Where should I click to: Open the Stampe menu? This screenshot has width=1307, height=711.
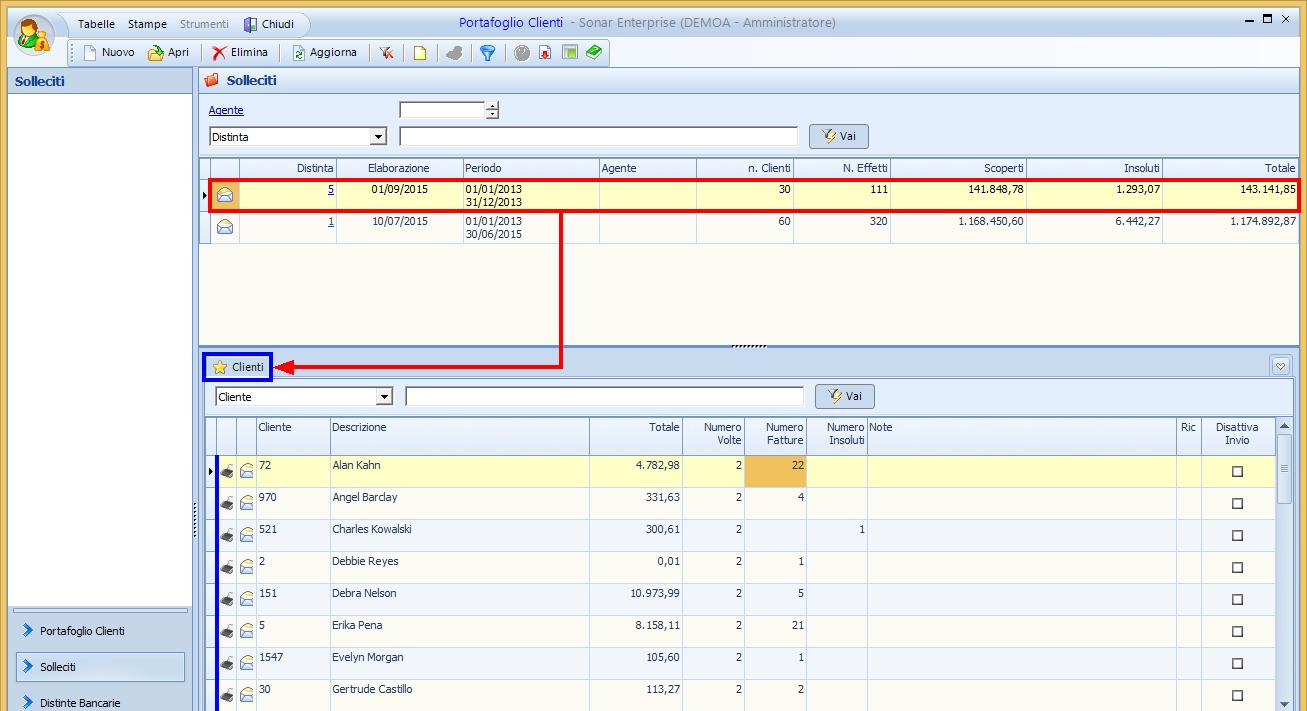click(x=147, y=24)
